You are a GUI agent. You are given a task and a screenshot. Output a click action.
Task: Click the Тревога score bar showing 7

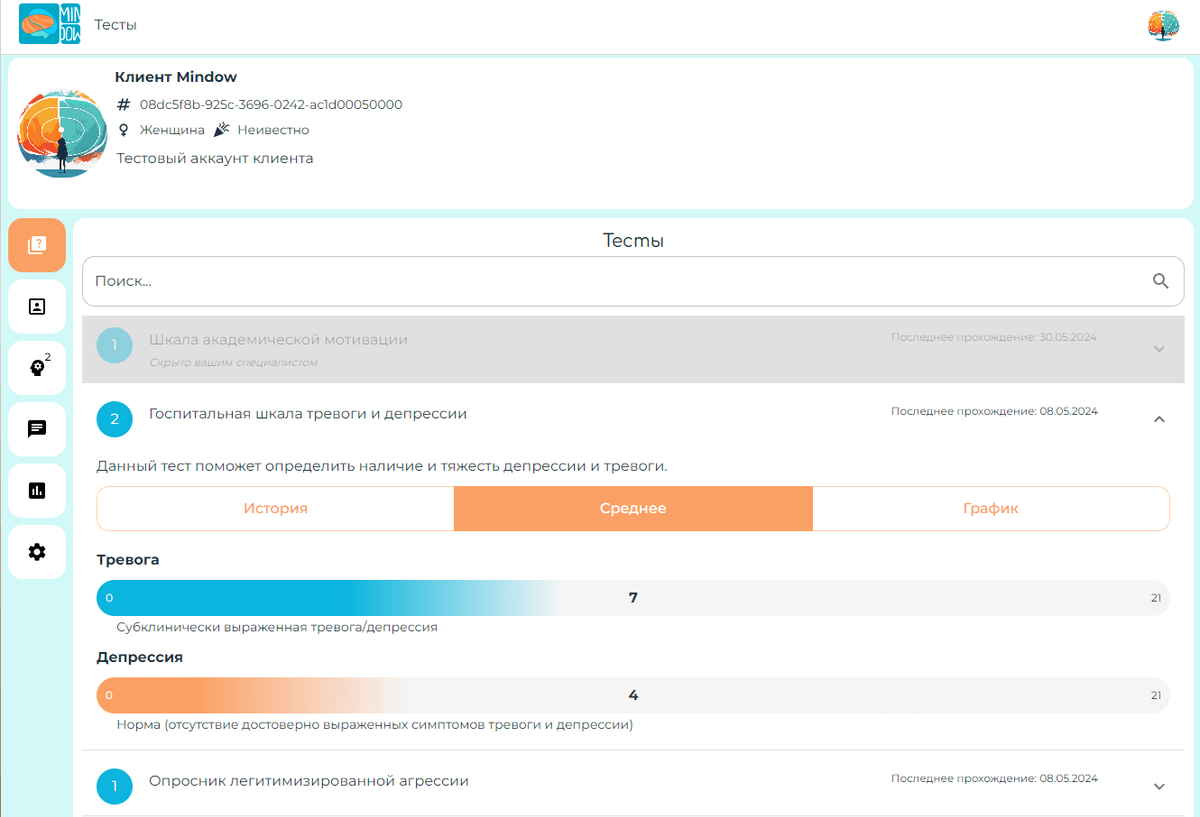633,598
